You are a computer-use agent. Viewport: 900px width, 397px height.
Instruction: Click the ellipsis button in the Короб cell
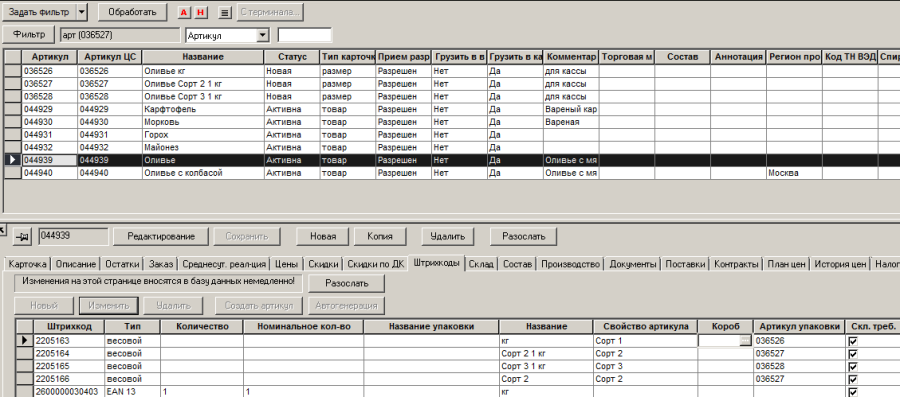745,341
